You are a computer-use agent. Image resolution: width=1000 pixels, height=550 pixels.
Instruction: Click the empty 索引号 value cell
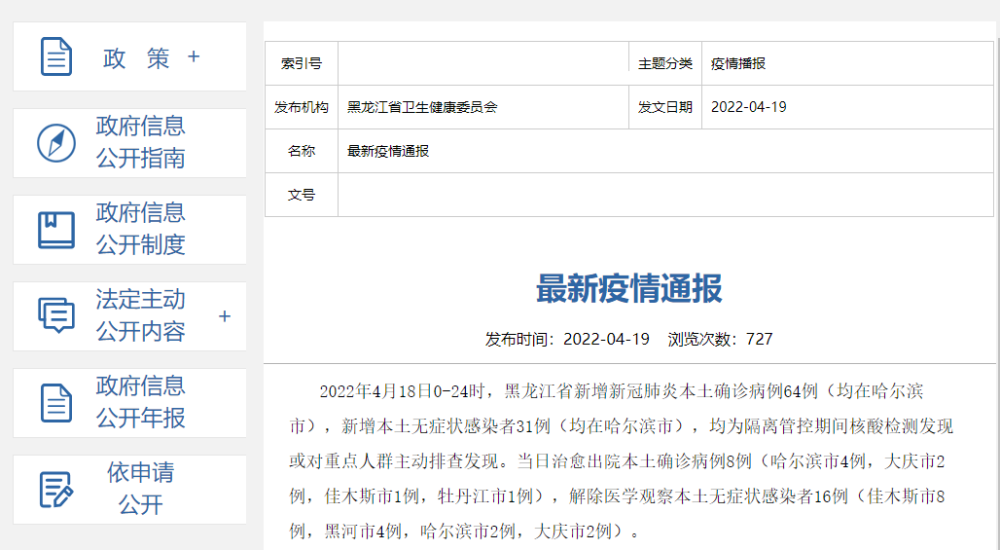(483, 63)
